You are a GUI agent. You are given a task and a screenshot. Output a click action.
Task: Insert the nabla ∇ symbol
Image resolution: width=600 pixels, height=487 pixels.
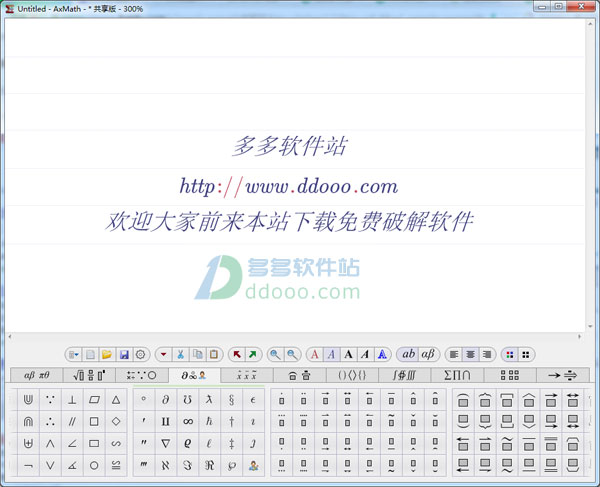[166, 443]
